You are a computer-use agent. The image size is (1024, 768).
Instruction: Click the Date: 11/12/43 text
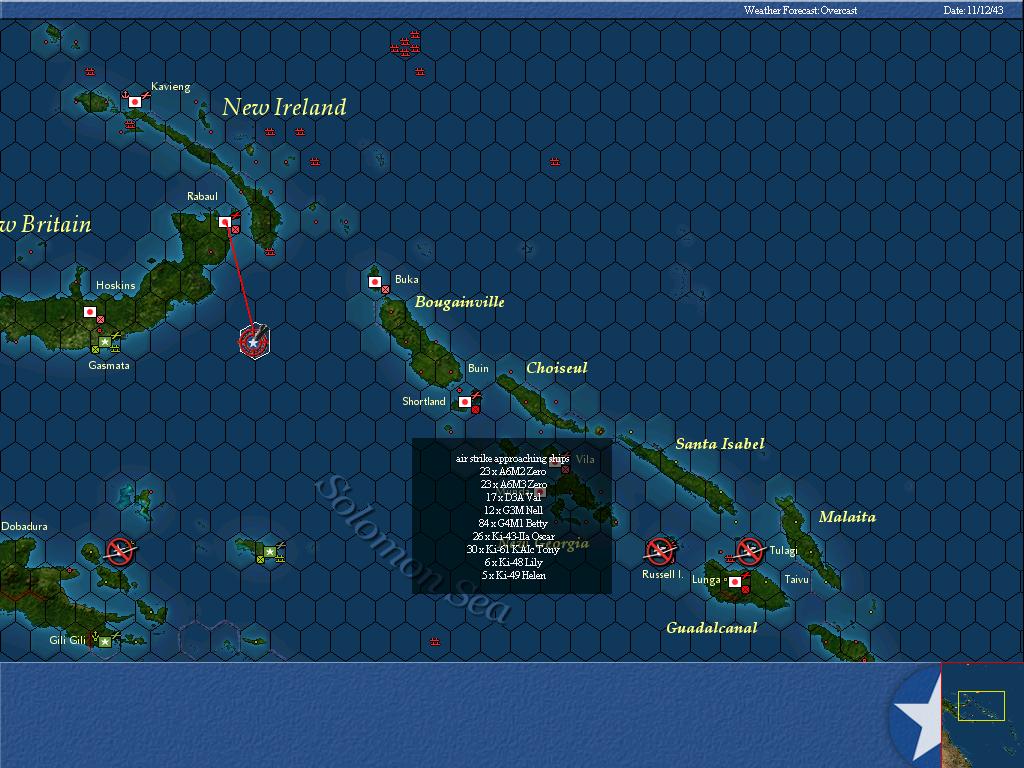973,10
